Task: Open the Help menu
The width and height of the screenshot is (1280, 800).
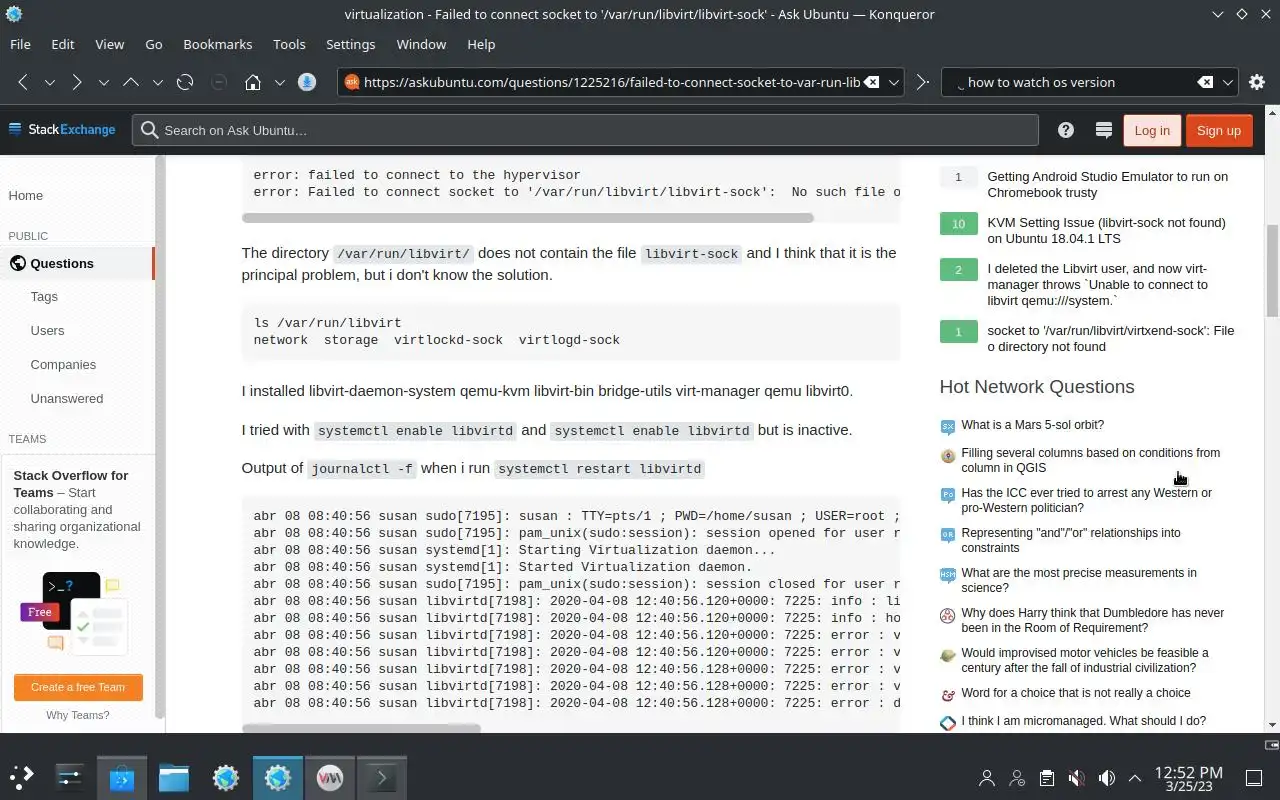Action: point(481,44)
